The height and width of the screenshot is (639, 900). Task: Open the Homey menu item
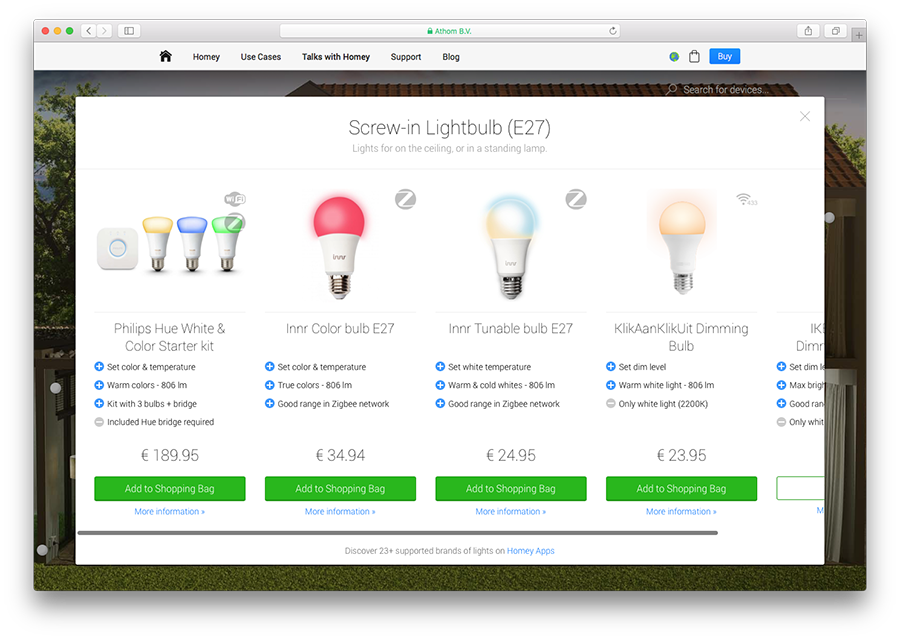click(206, 57)
